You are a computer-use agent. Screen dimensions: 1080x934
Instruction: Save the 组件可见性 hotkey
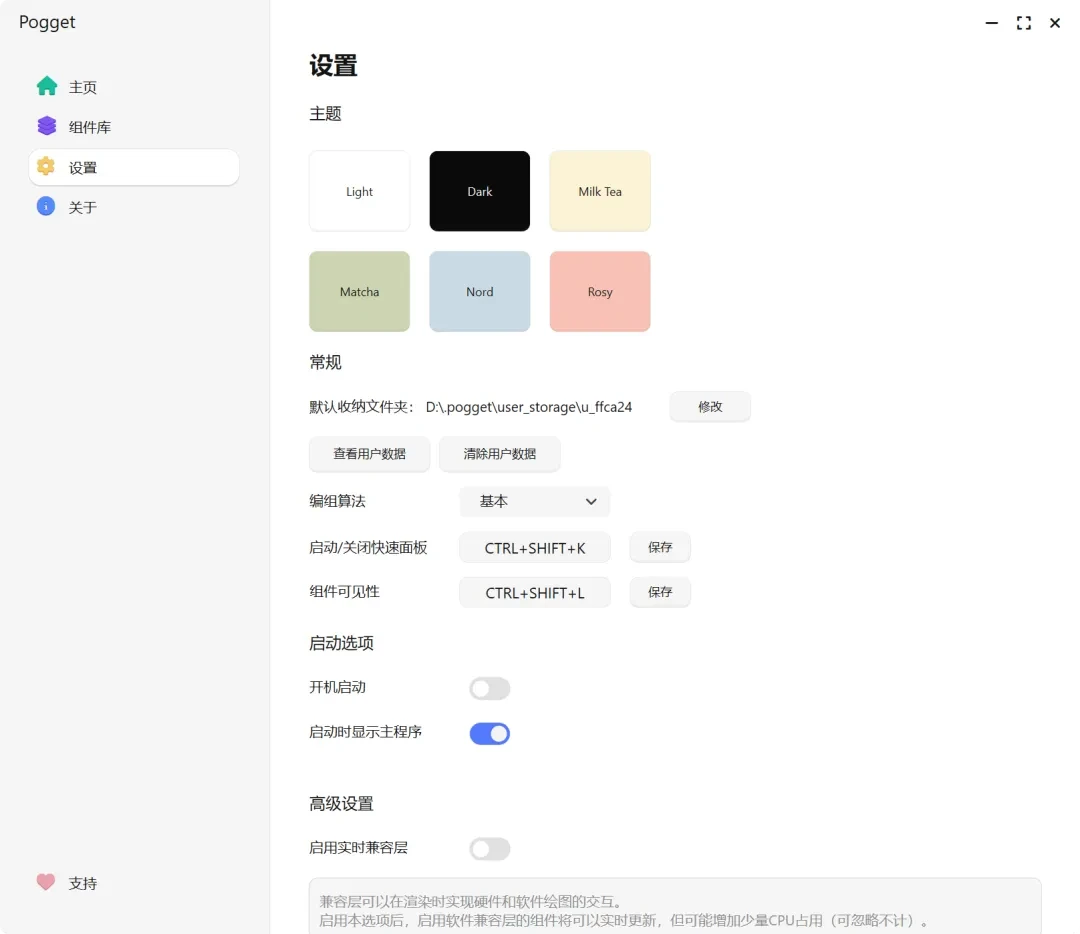point(660,592)
